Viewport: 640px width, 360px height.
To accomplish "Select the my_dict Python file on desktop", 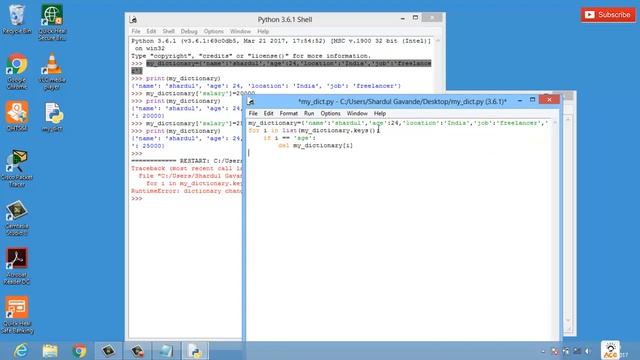I will click(x=52, y=117).
